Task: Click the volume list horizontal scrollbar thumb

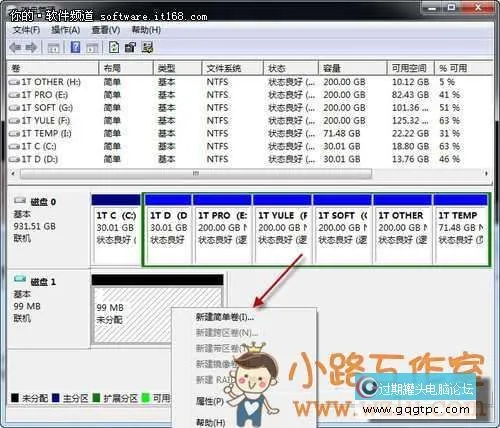Action: (x=196, y=173)
